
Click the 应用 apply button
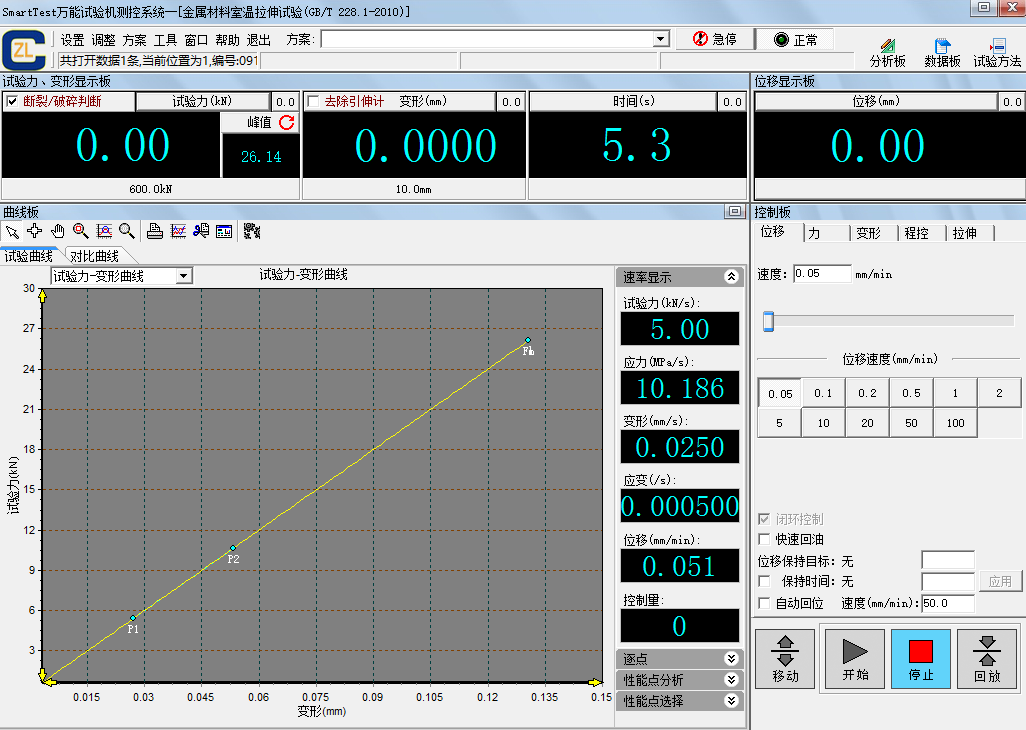coord(1000,581)
